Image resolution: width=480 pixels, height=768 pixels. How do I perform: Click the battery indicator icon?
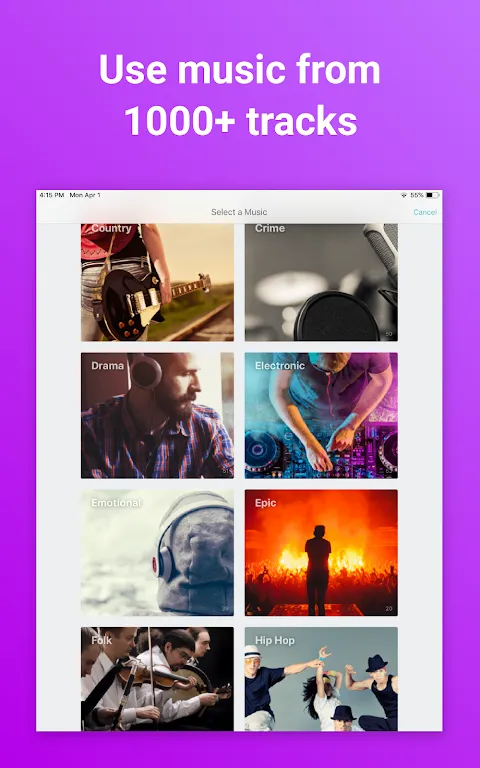coord(432,195)
